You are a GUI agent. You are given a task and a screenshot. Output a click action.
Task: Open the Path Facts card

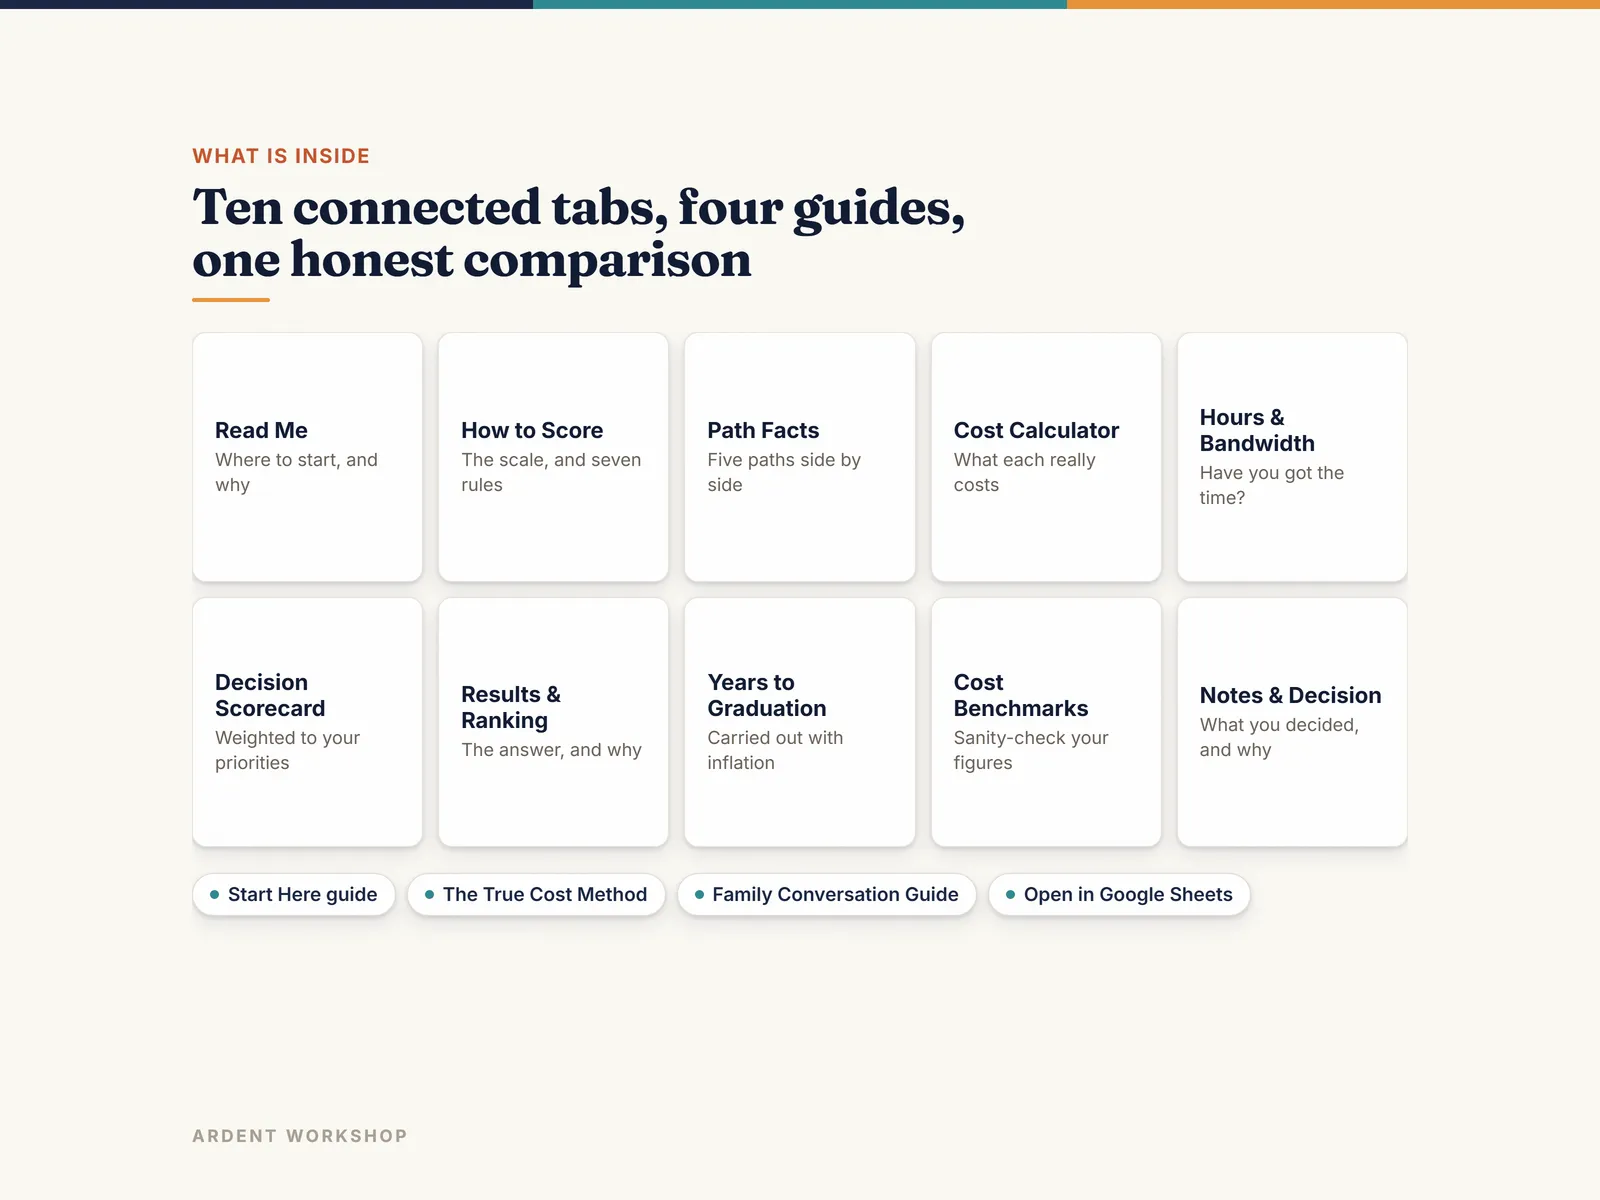(800, 457)
